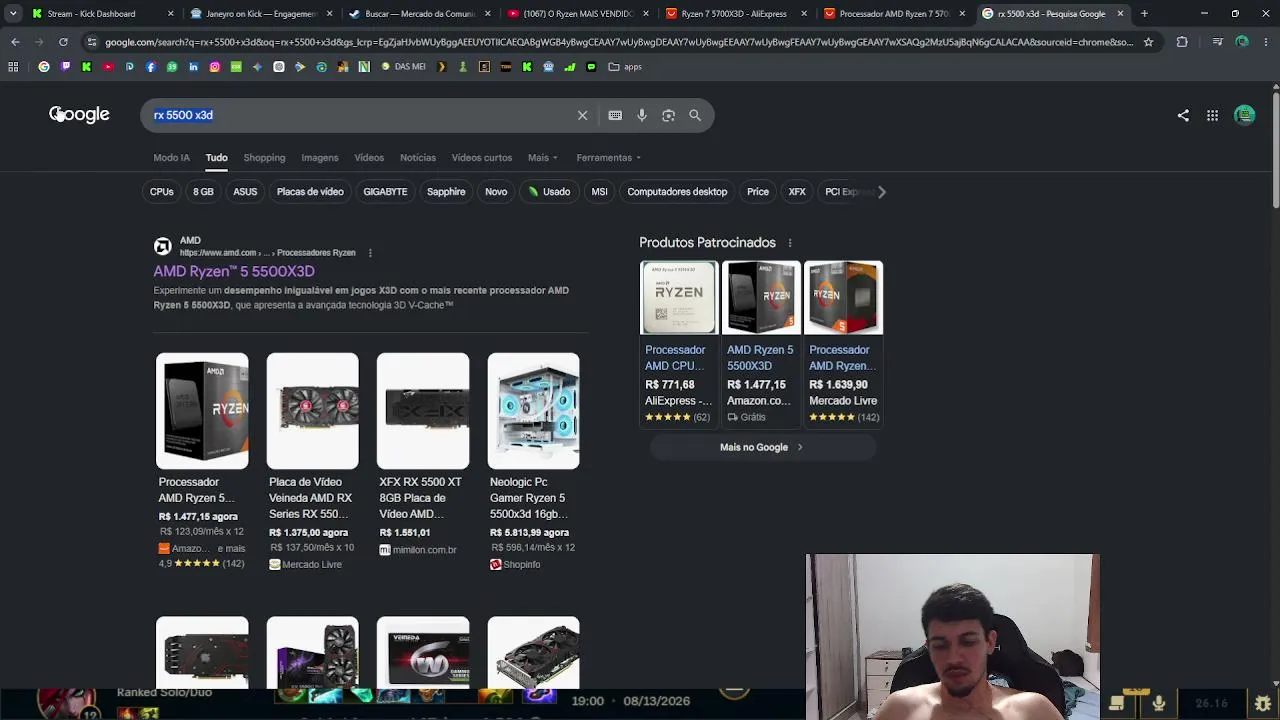Start voice search with the microphone

coord(642,115)
